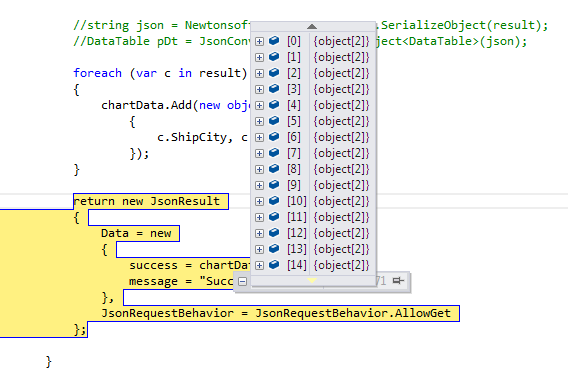The image size is (568, 385).
Task: Click the [12] index label
Action: (297, 233)
